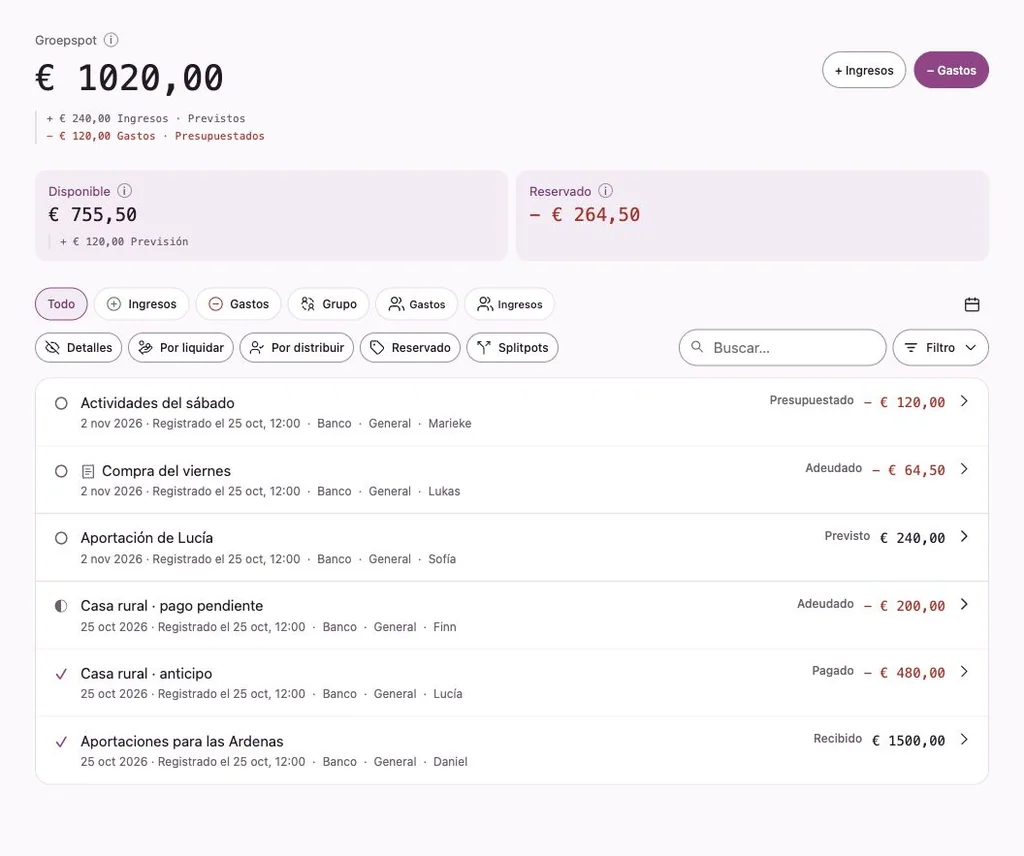Add expense with – Gastos button
This screenshot has height=856, width=1024.
[951, 70]
